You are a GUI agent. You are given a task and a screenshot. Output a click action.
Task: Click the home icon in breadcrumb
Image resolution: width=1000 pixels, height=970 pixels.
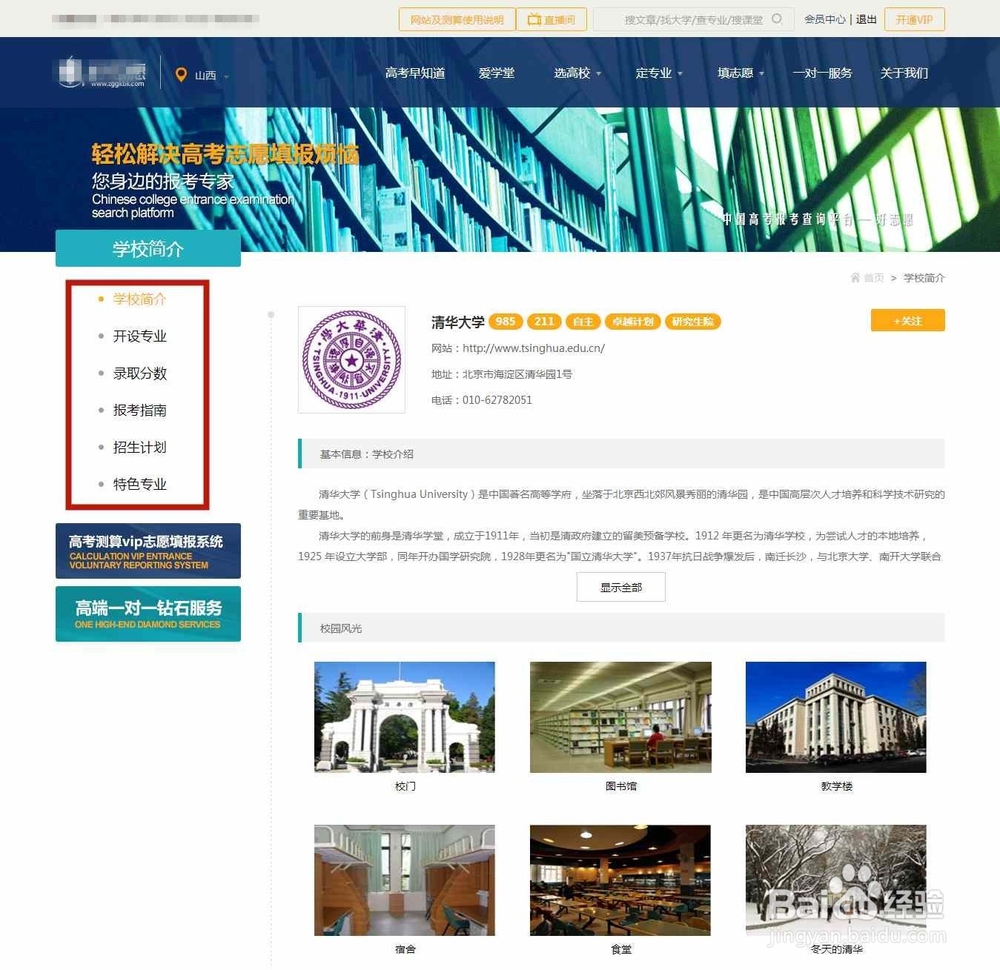[855, 277]
